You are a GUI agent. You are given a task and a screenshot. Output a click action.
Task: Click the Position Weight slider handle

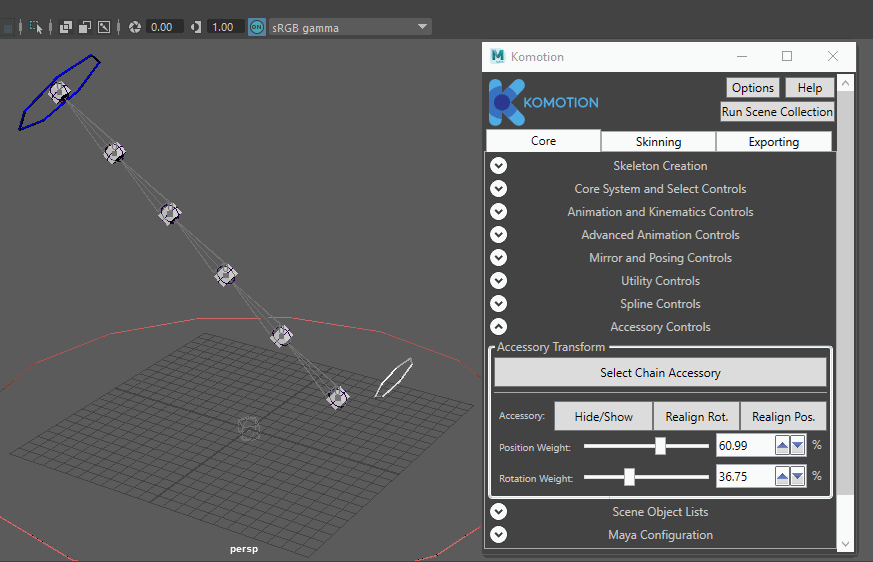[x=660, y=446]
